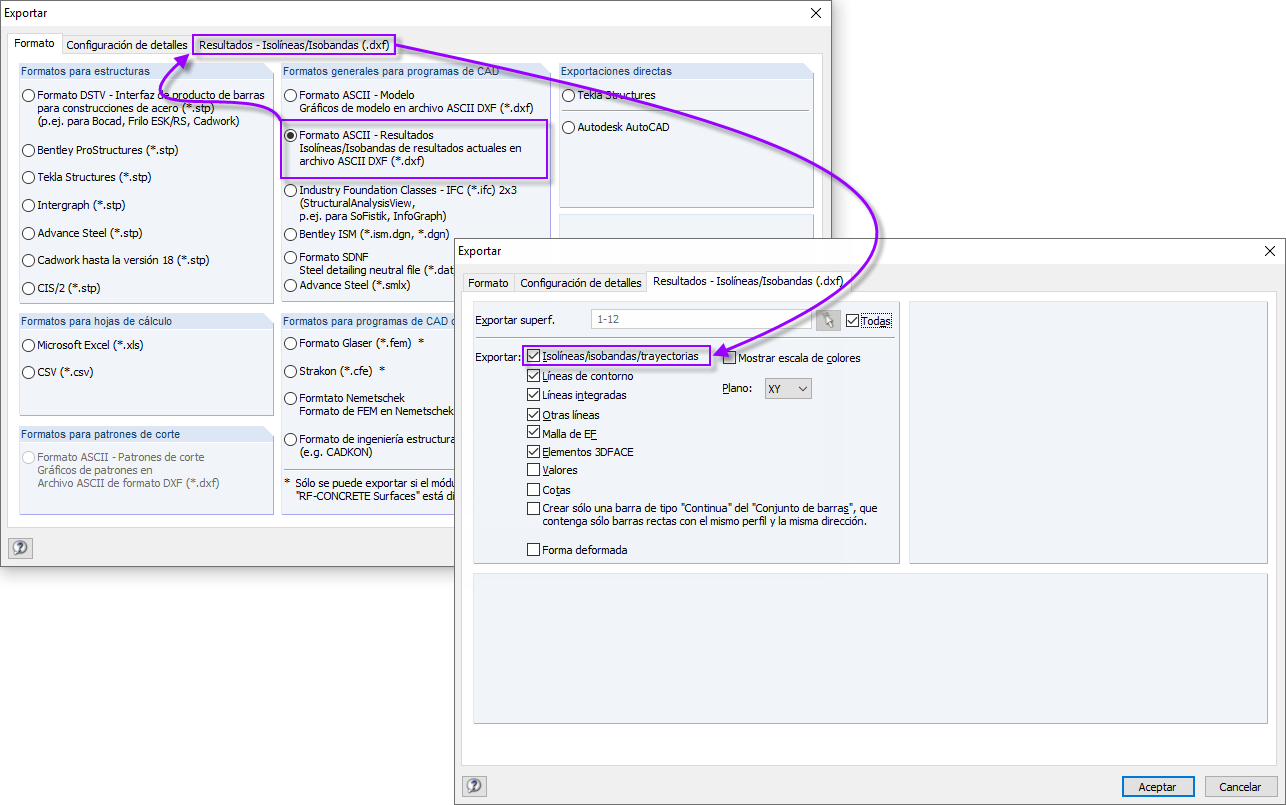Screen dimensions: 1286x805
Task: Select Resultados - Isolíneas/Isobandas tab in front dialog
Action: [x=748, y=282]
